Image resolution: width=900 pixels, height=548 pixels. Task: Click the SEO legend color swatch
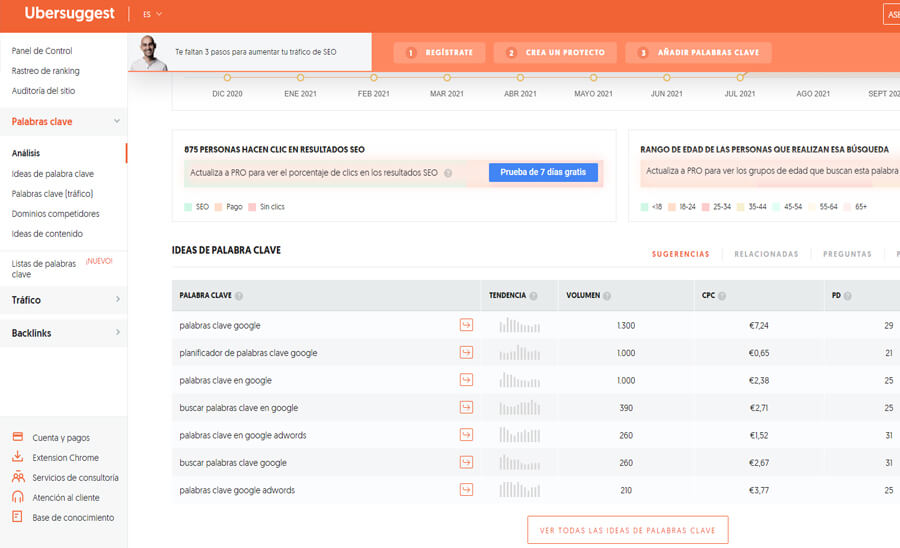coord(188,207)
